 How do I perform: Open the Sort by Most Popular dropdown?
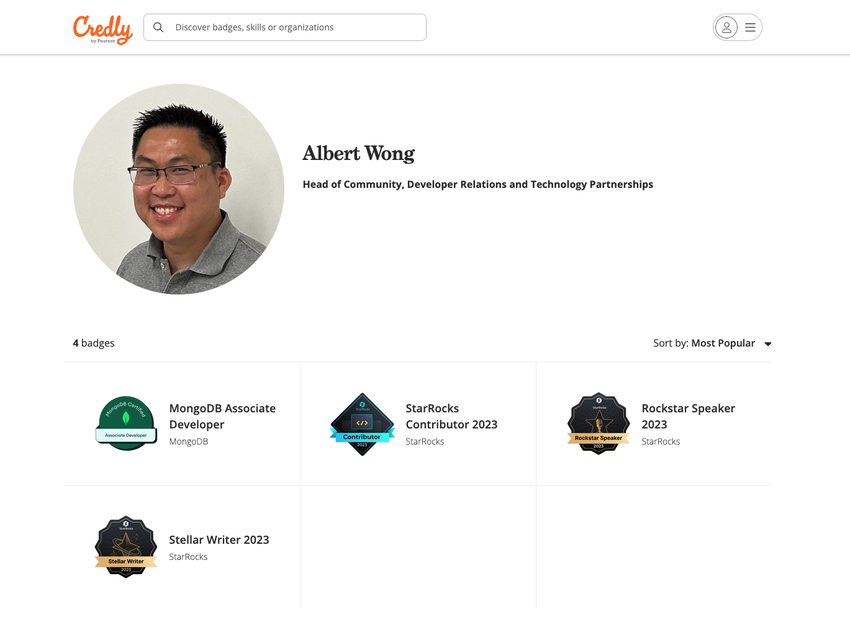tap(712, 343)
